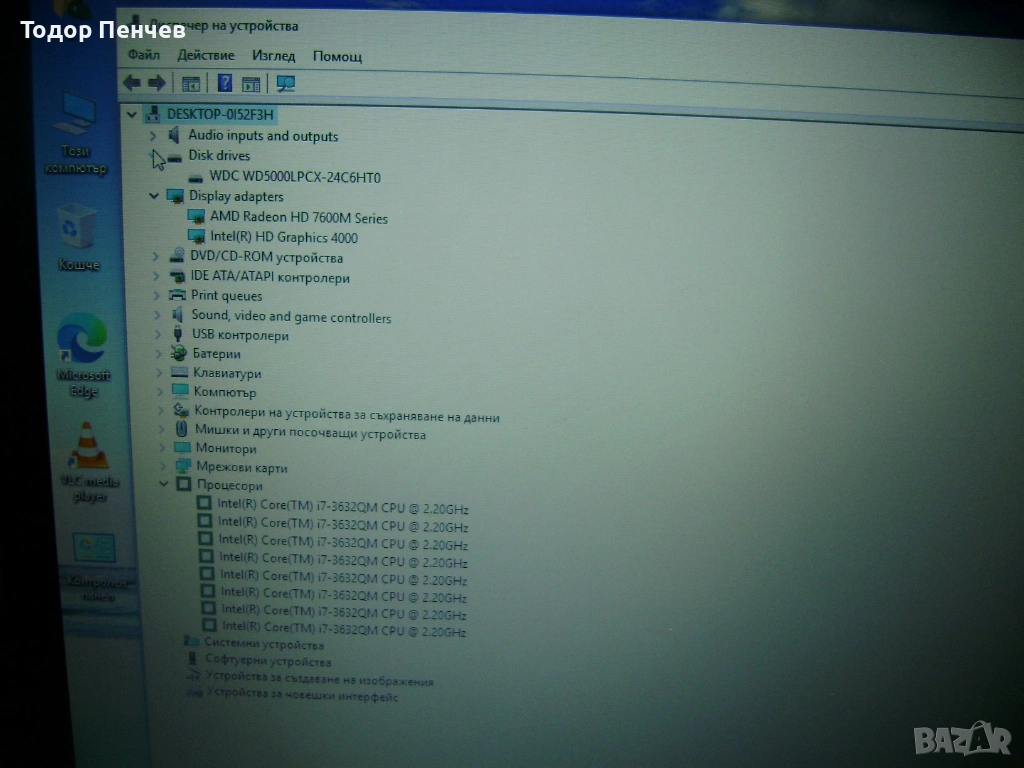Collapse the Процесори category
Viewport: 1024px width, 768px height.
[x=164, y=484]
